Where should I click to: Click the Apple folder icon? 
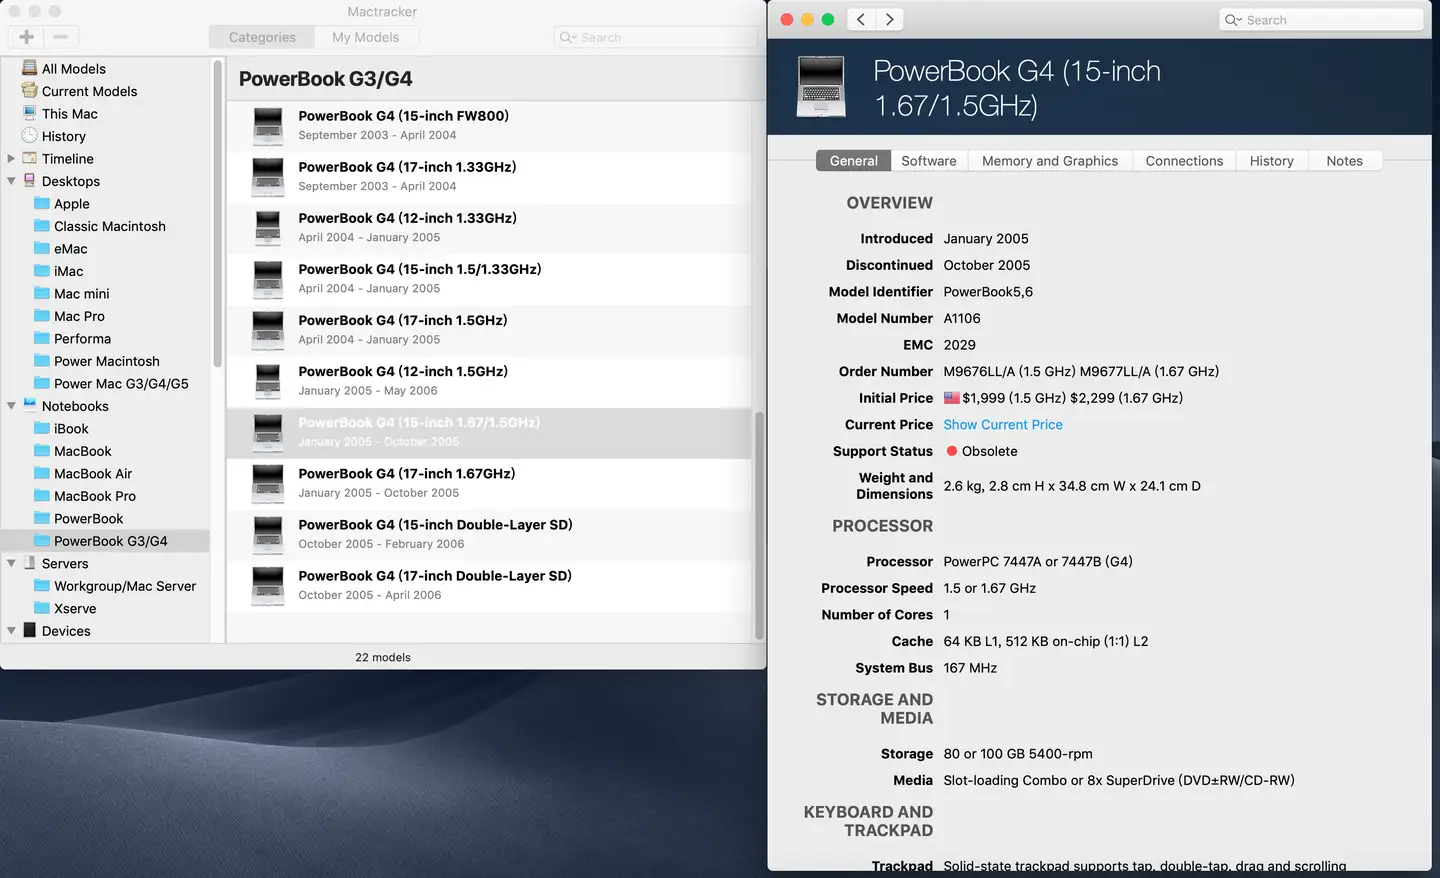pyautogui.click(x=42, y=203)
